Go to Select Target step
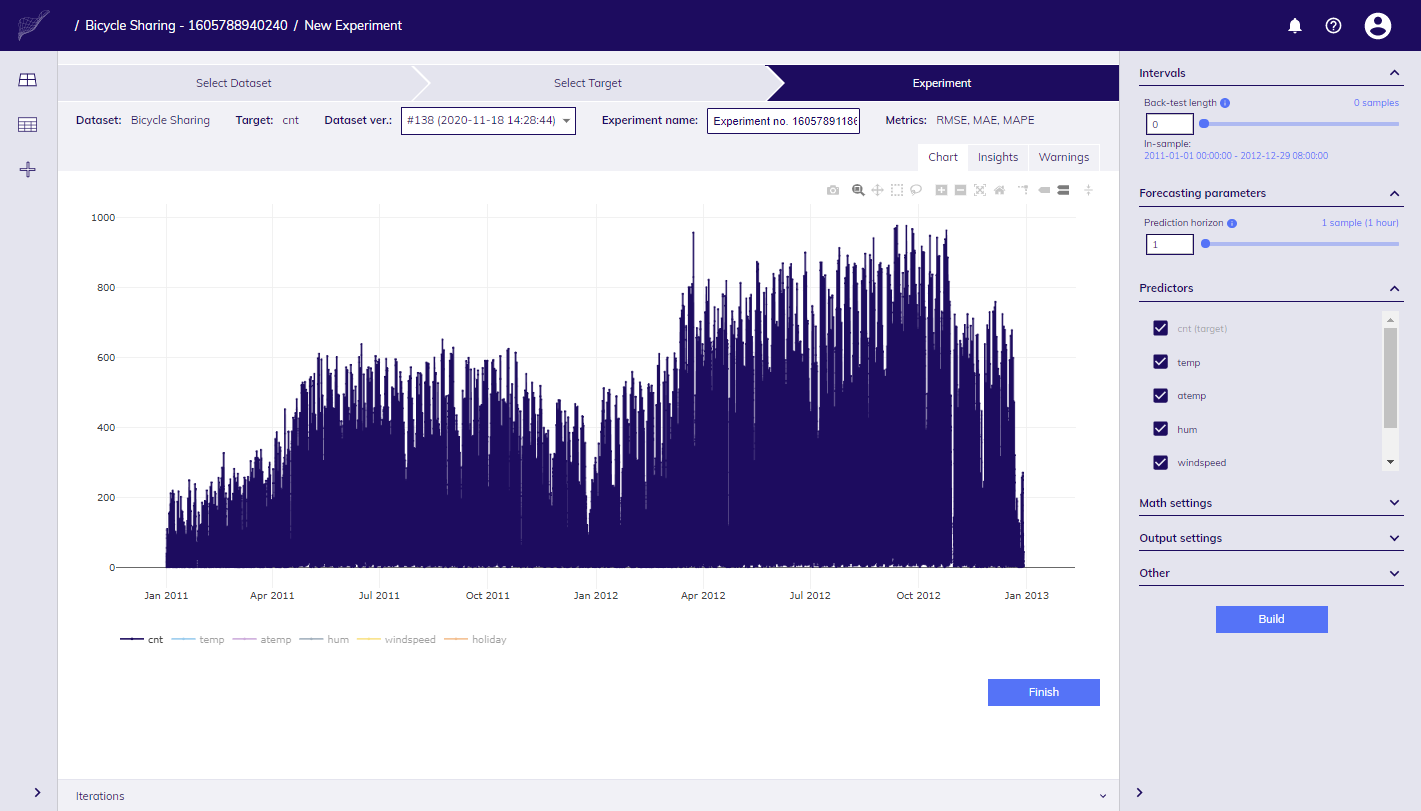The height and width of the screenshot is (811, 1421). click(588, 83)
